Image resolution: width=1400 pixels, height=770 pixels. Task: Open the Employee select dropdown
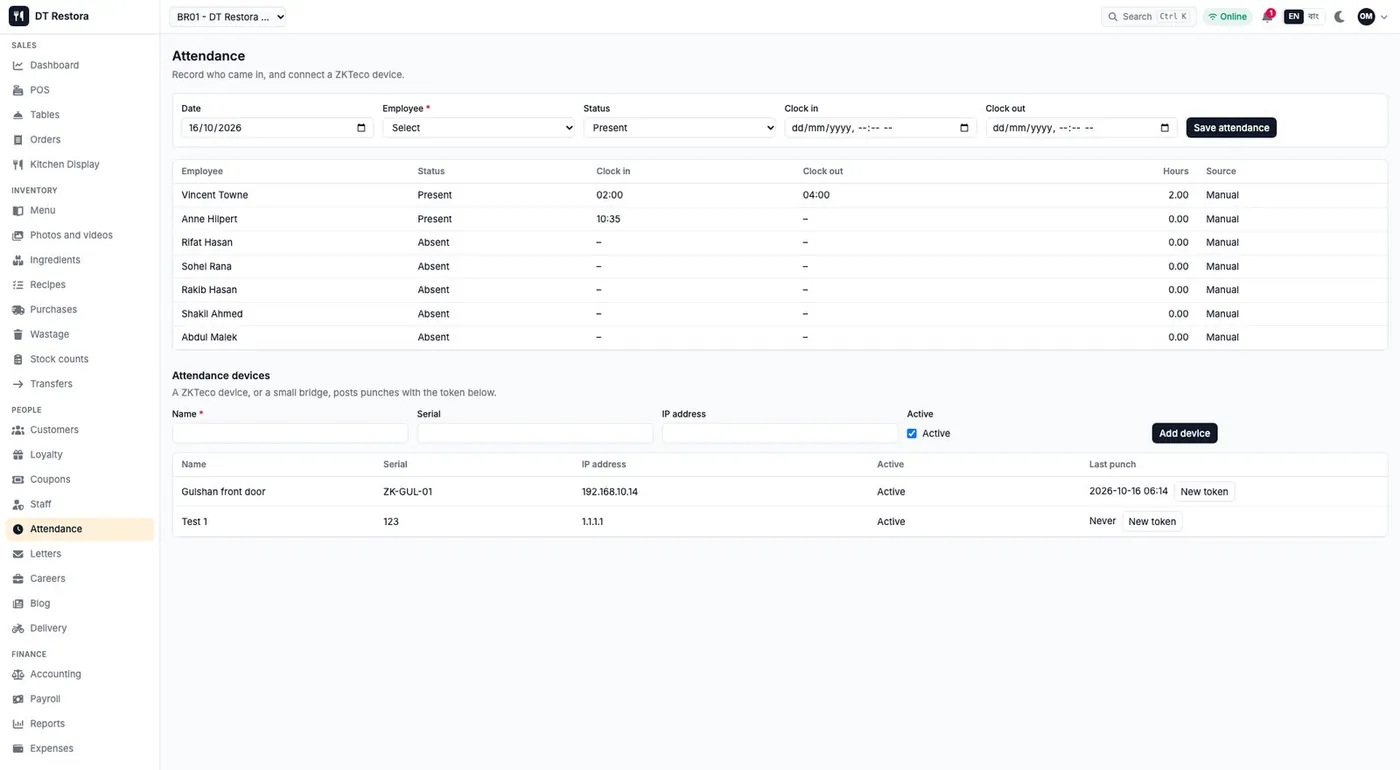point(479,128)
